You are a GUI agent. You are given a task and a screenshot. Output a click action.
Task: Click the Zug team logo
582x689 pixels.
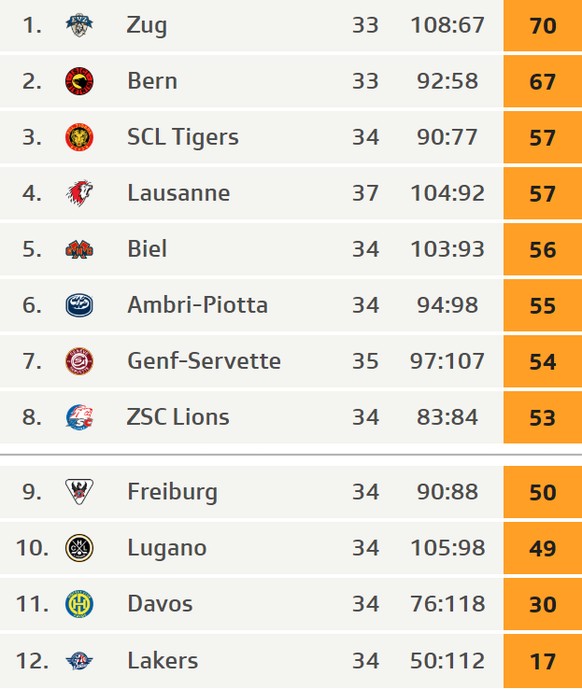click(79, 25)
